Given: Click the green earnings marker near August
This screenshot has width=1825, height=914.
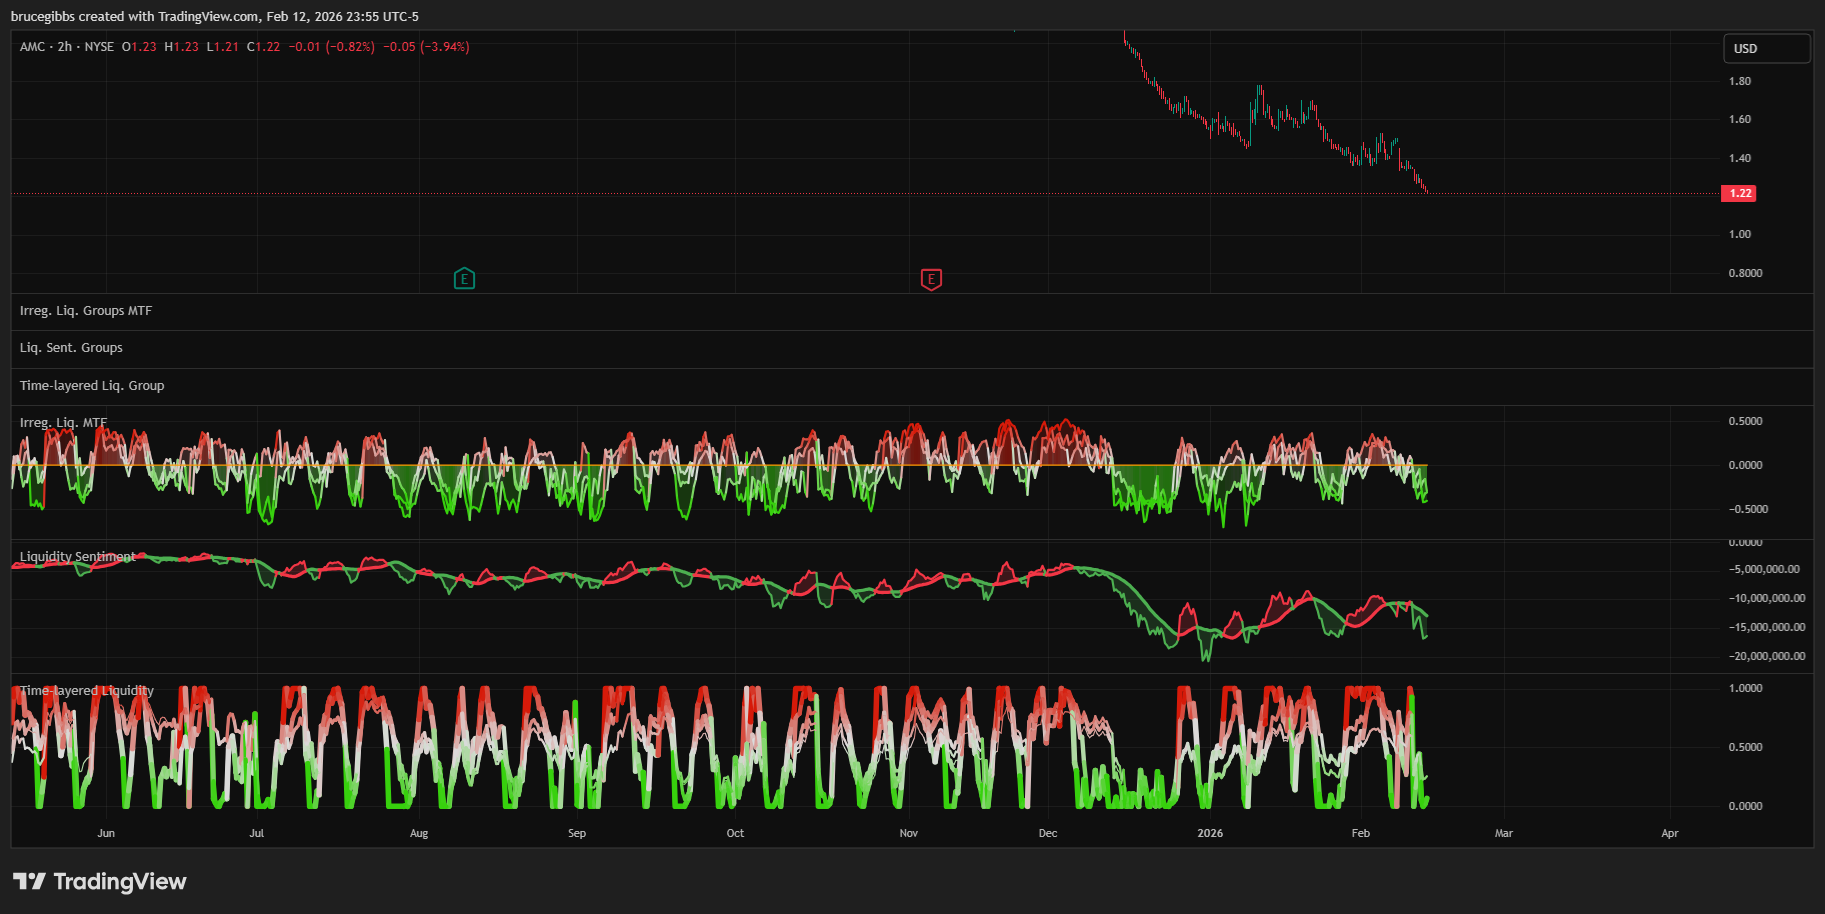Looking at the screenshot, I should point(464,279).
